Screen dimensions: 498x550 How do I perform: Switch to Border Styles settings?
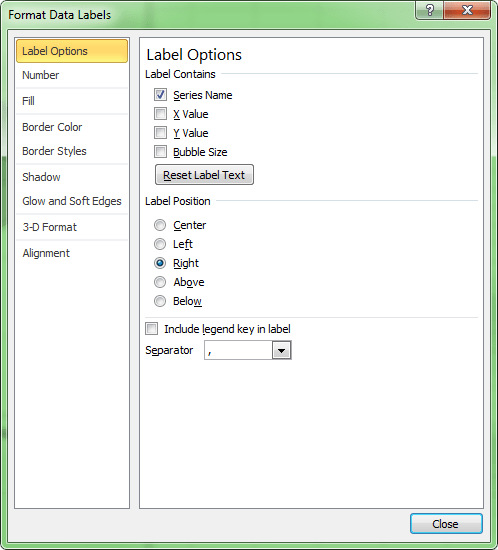click(72, 151)
